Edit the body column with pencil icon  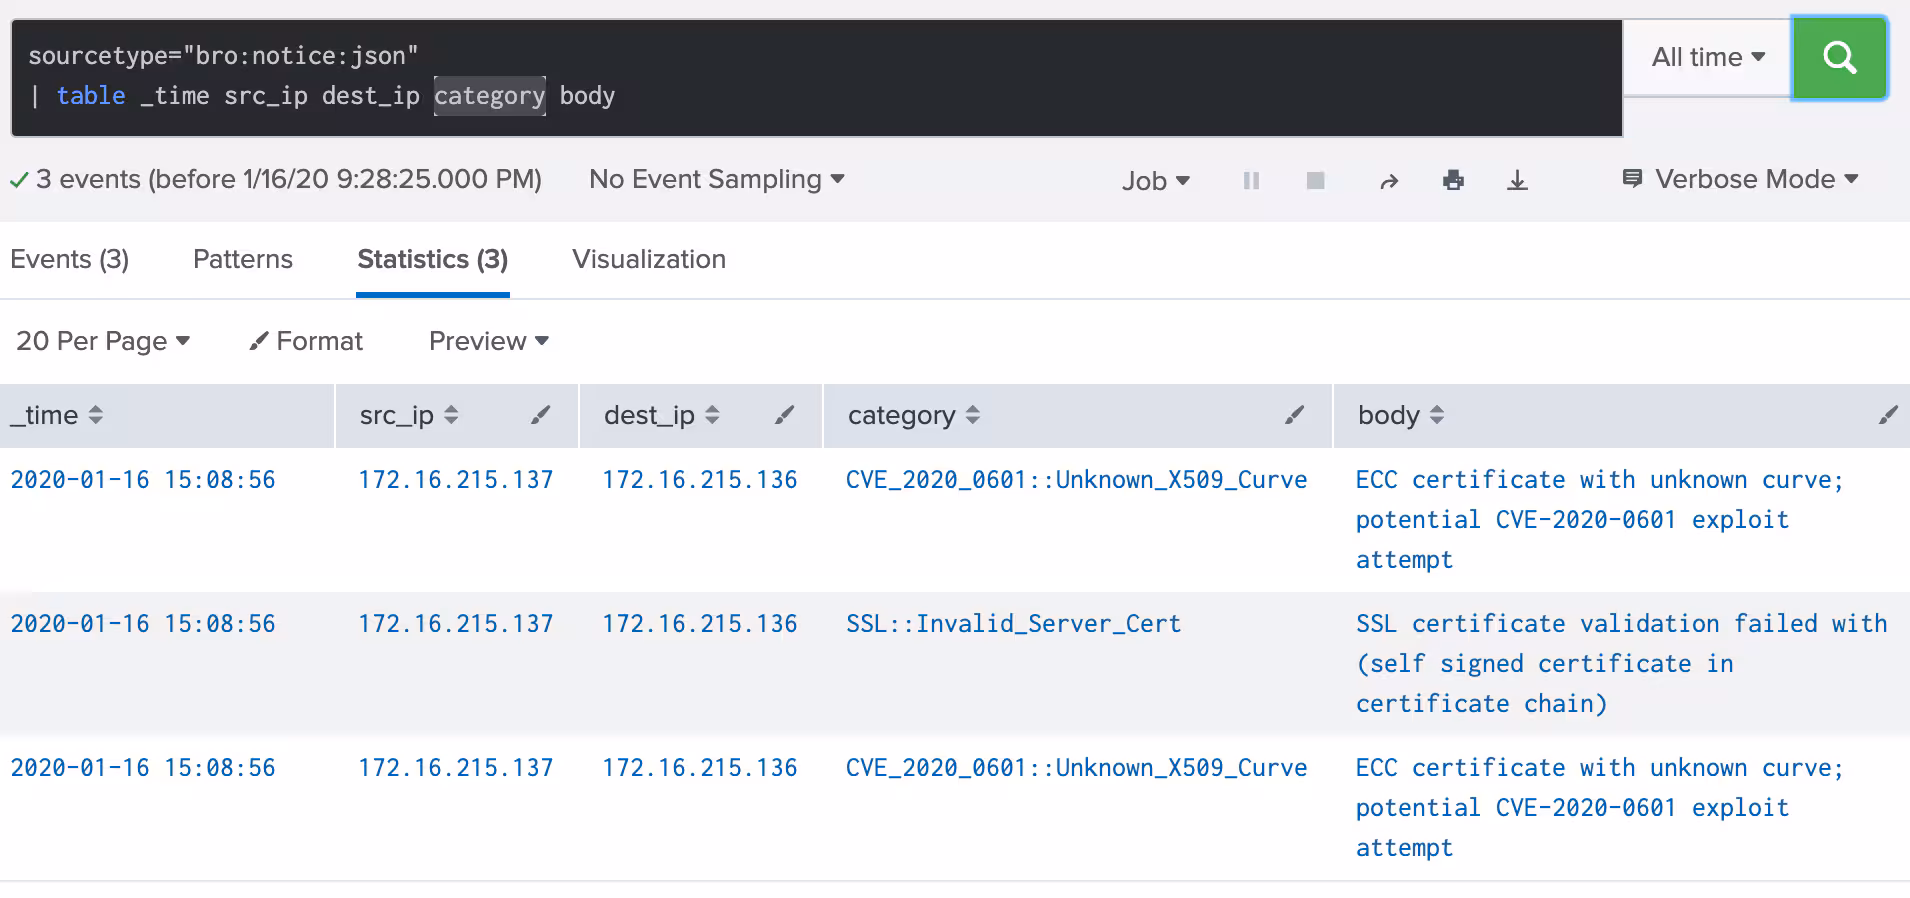click(x=1887, y=415)
